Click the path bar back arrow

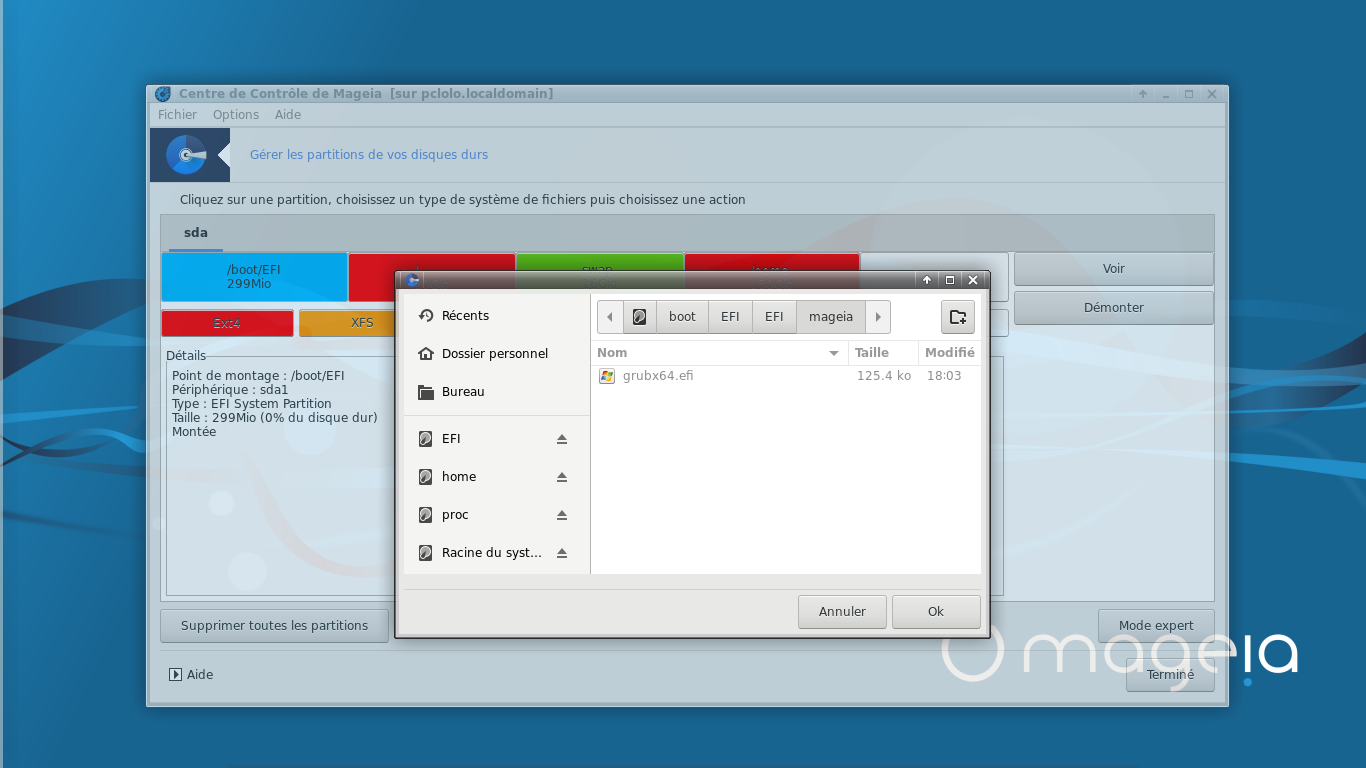pyautogui.click(x=610, y=317)
